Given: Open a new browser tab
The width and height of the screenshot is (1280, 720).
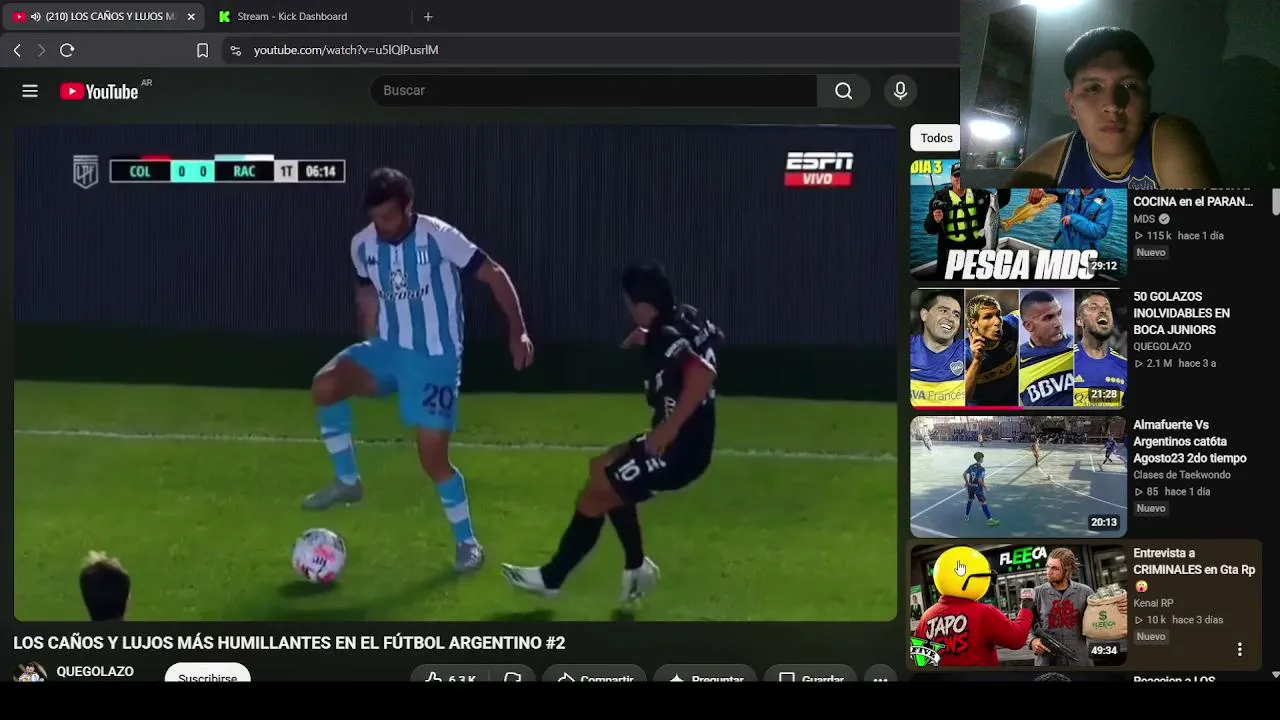Looking at the screenshot, I should [x=428, y=17].
